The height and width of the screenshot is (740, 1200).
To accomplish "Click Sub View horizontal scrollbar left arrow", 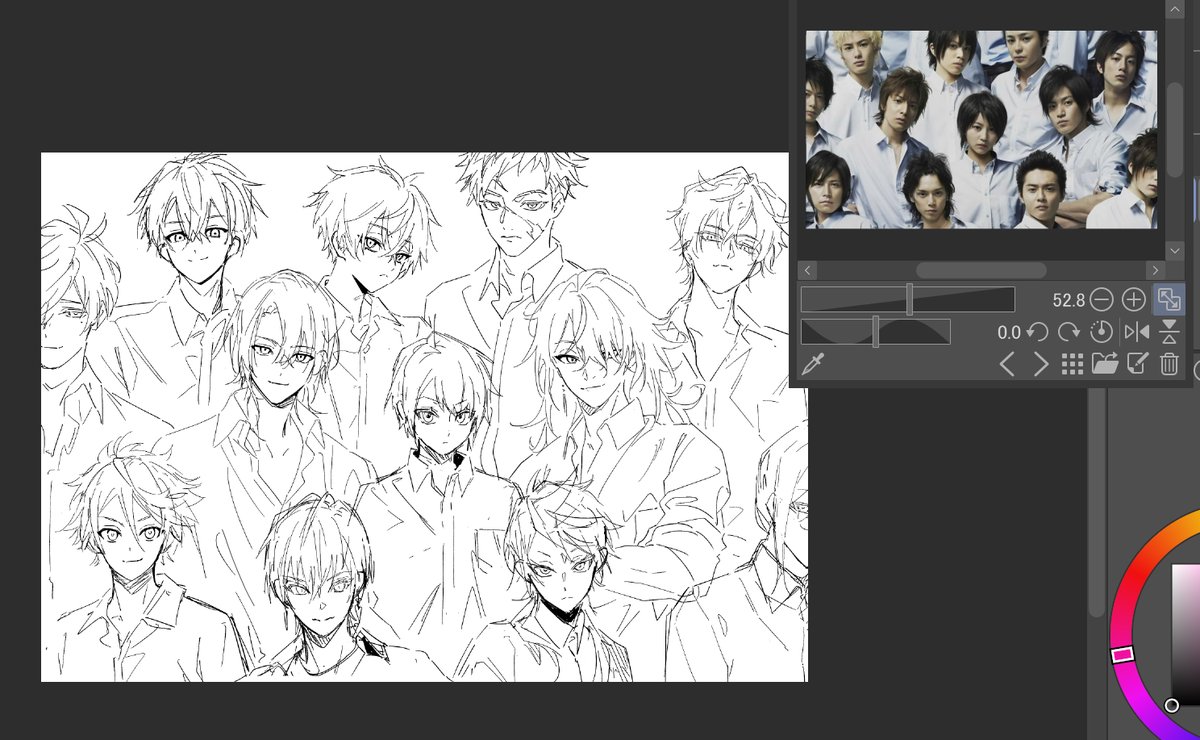I will coord(807,270).
